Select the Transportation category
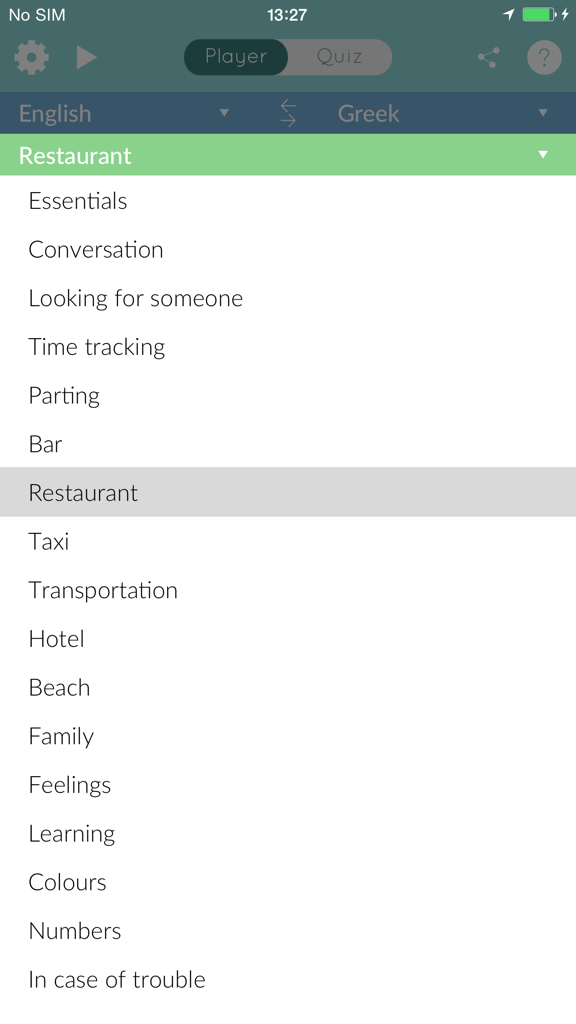The image size is (576, 1024). 103,590
